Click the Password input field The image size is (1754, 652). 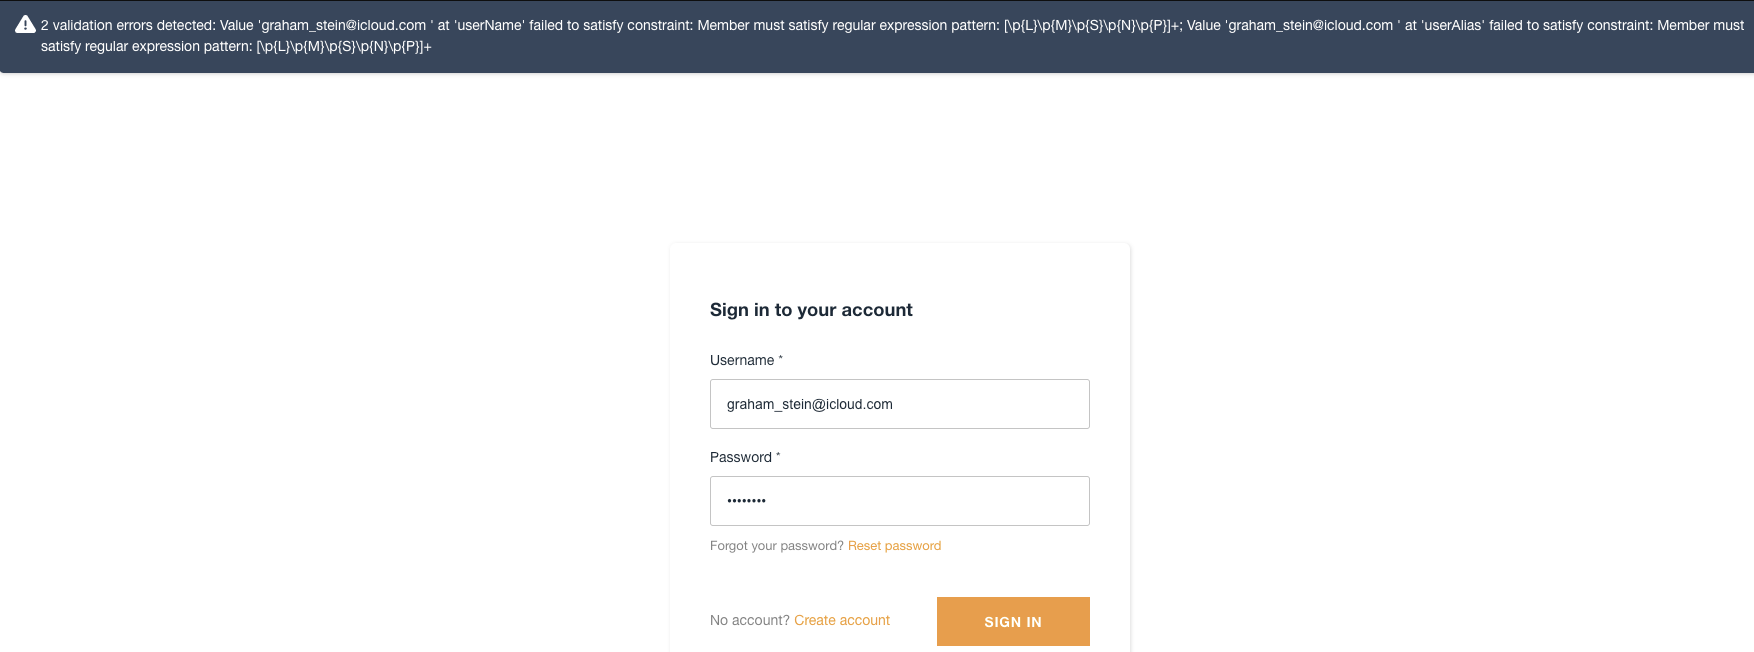click(x=899, y=500)
